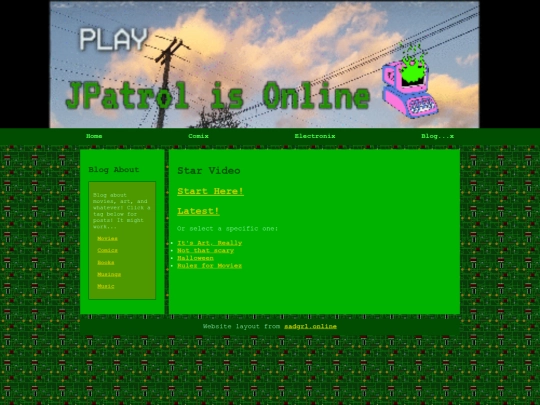Select the Movies tag
Viewport: 540px width, 405px height.
coord(107,239)
